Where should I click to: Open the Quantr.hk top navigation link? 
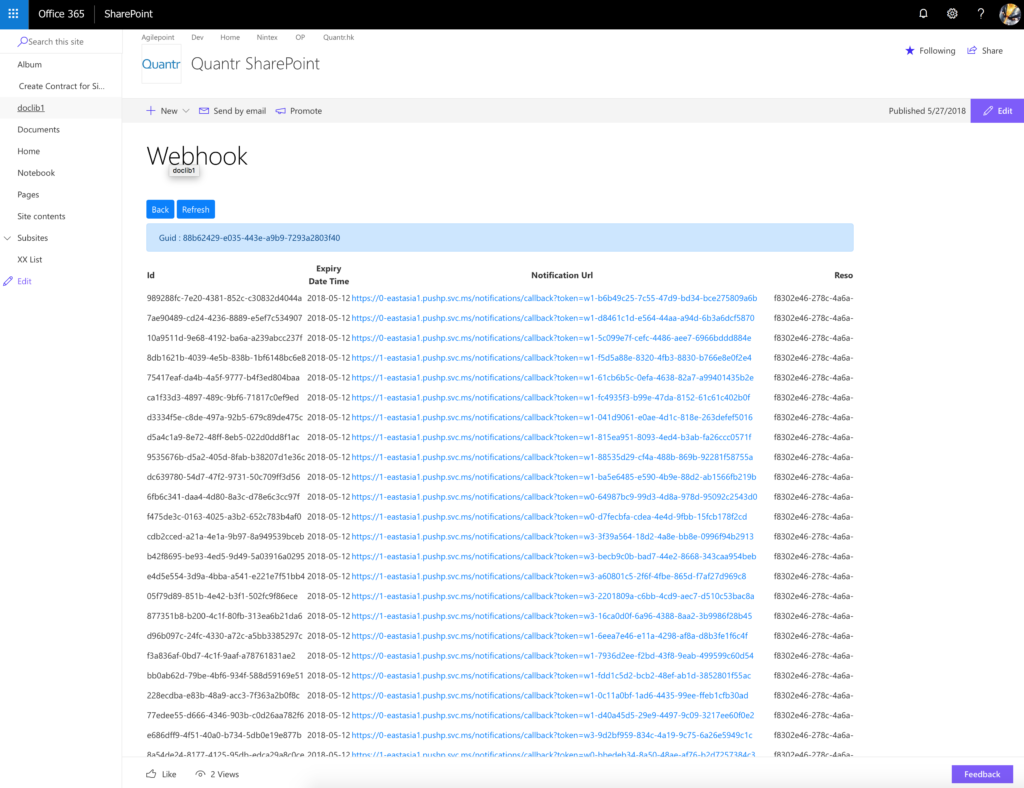[x=338, y=37]
